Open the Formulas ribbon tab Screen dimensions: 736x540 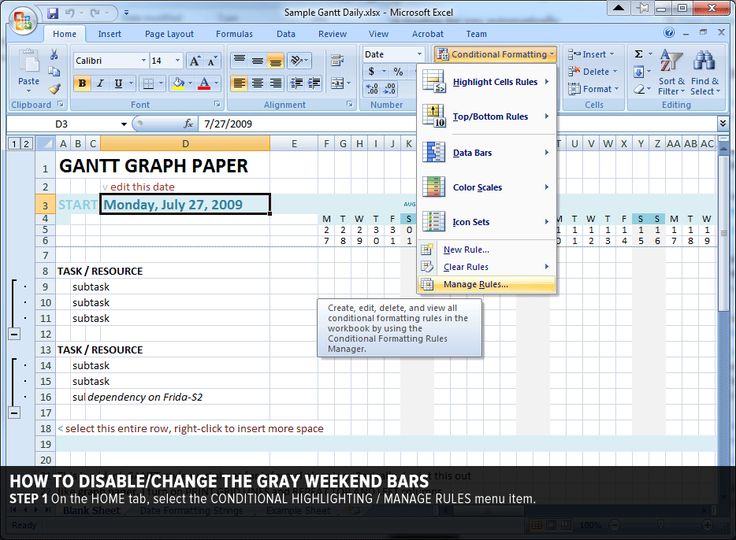point(234,34)
